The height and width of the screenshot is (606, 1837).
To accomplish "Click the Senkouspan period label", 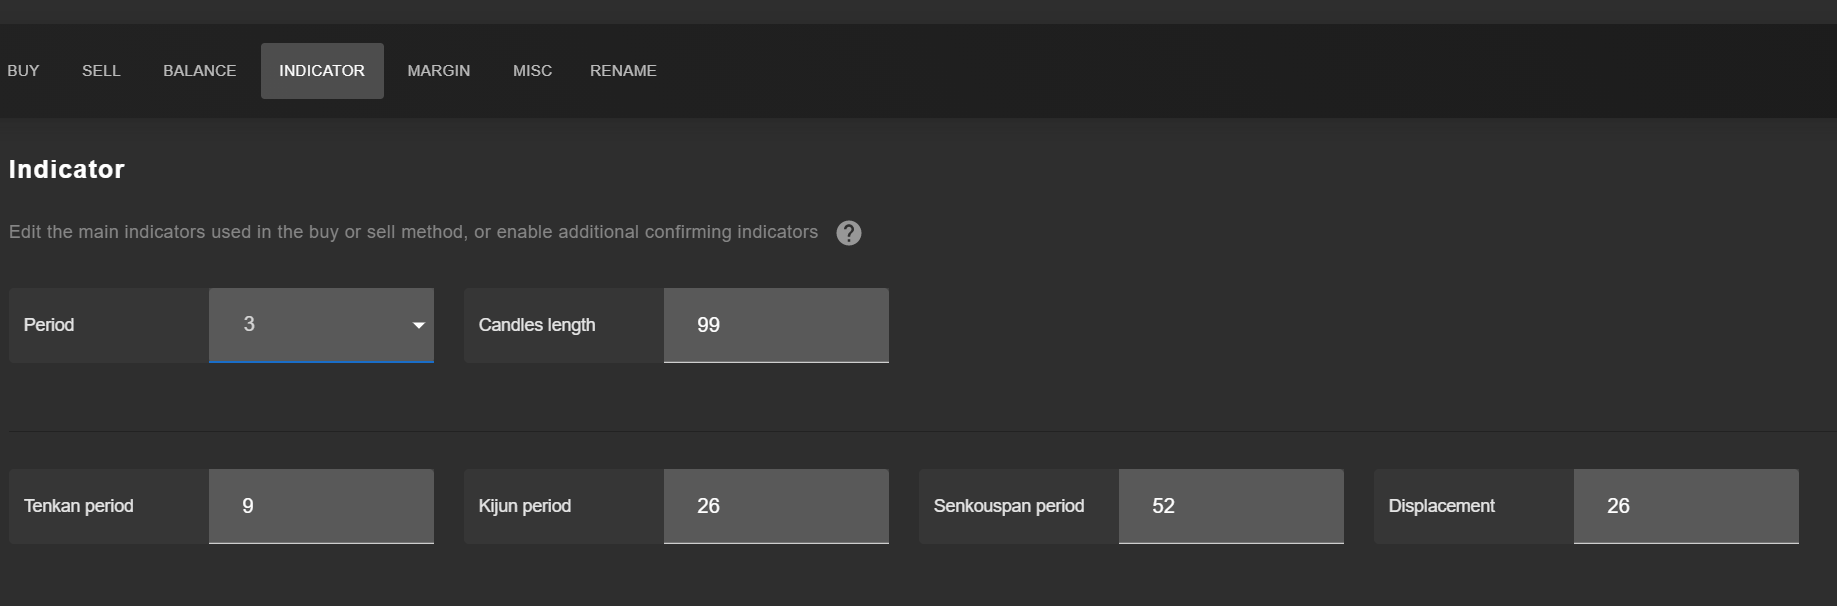I will (x=1009, y=506).
